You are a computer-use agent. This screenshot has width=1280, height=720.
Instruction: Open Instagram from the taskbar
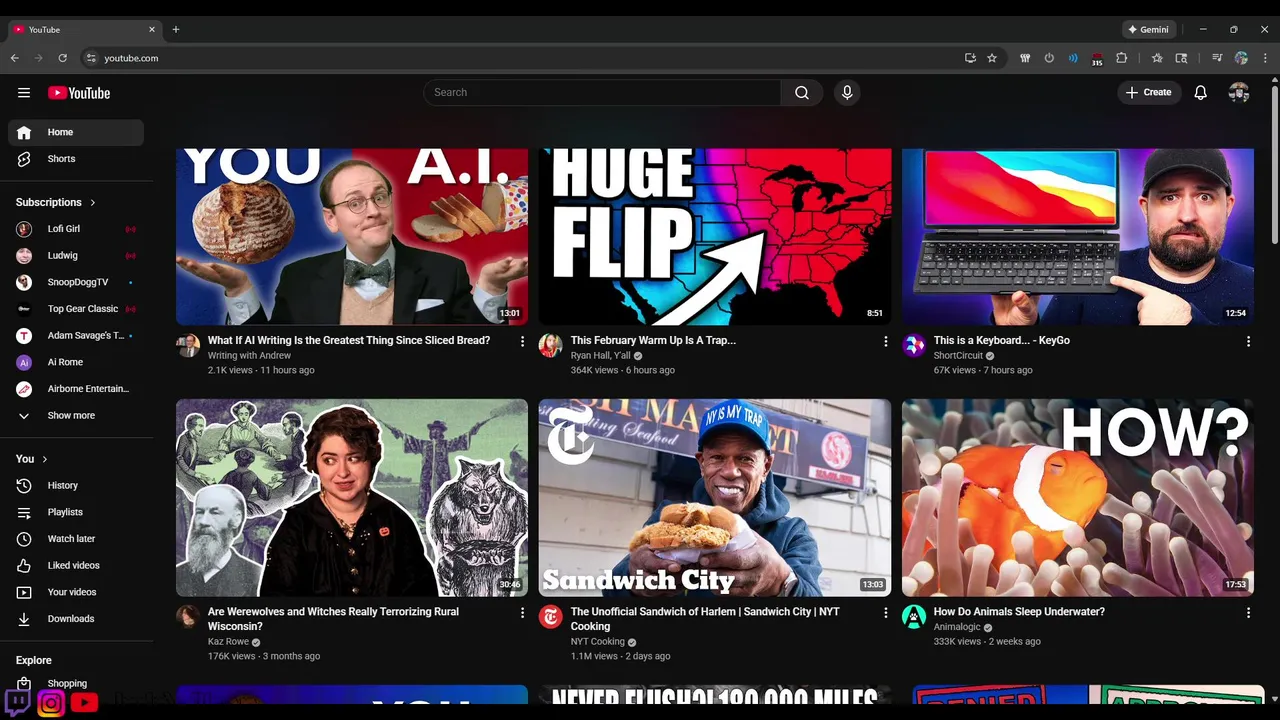(x=51, y=703)
